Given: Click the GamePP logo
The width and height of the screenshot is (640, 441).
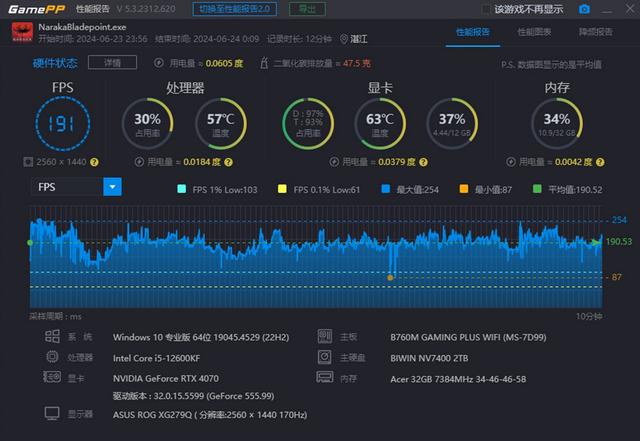Looking at the screenshot, I should click(37, 9).
